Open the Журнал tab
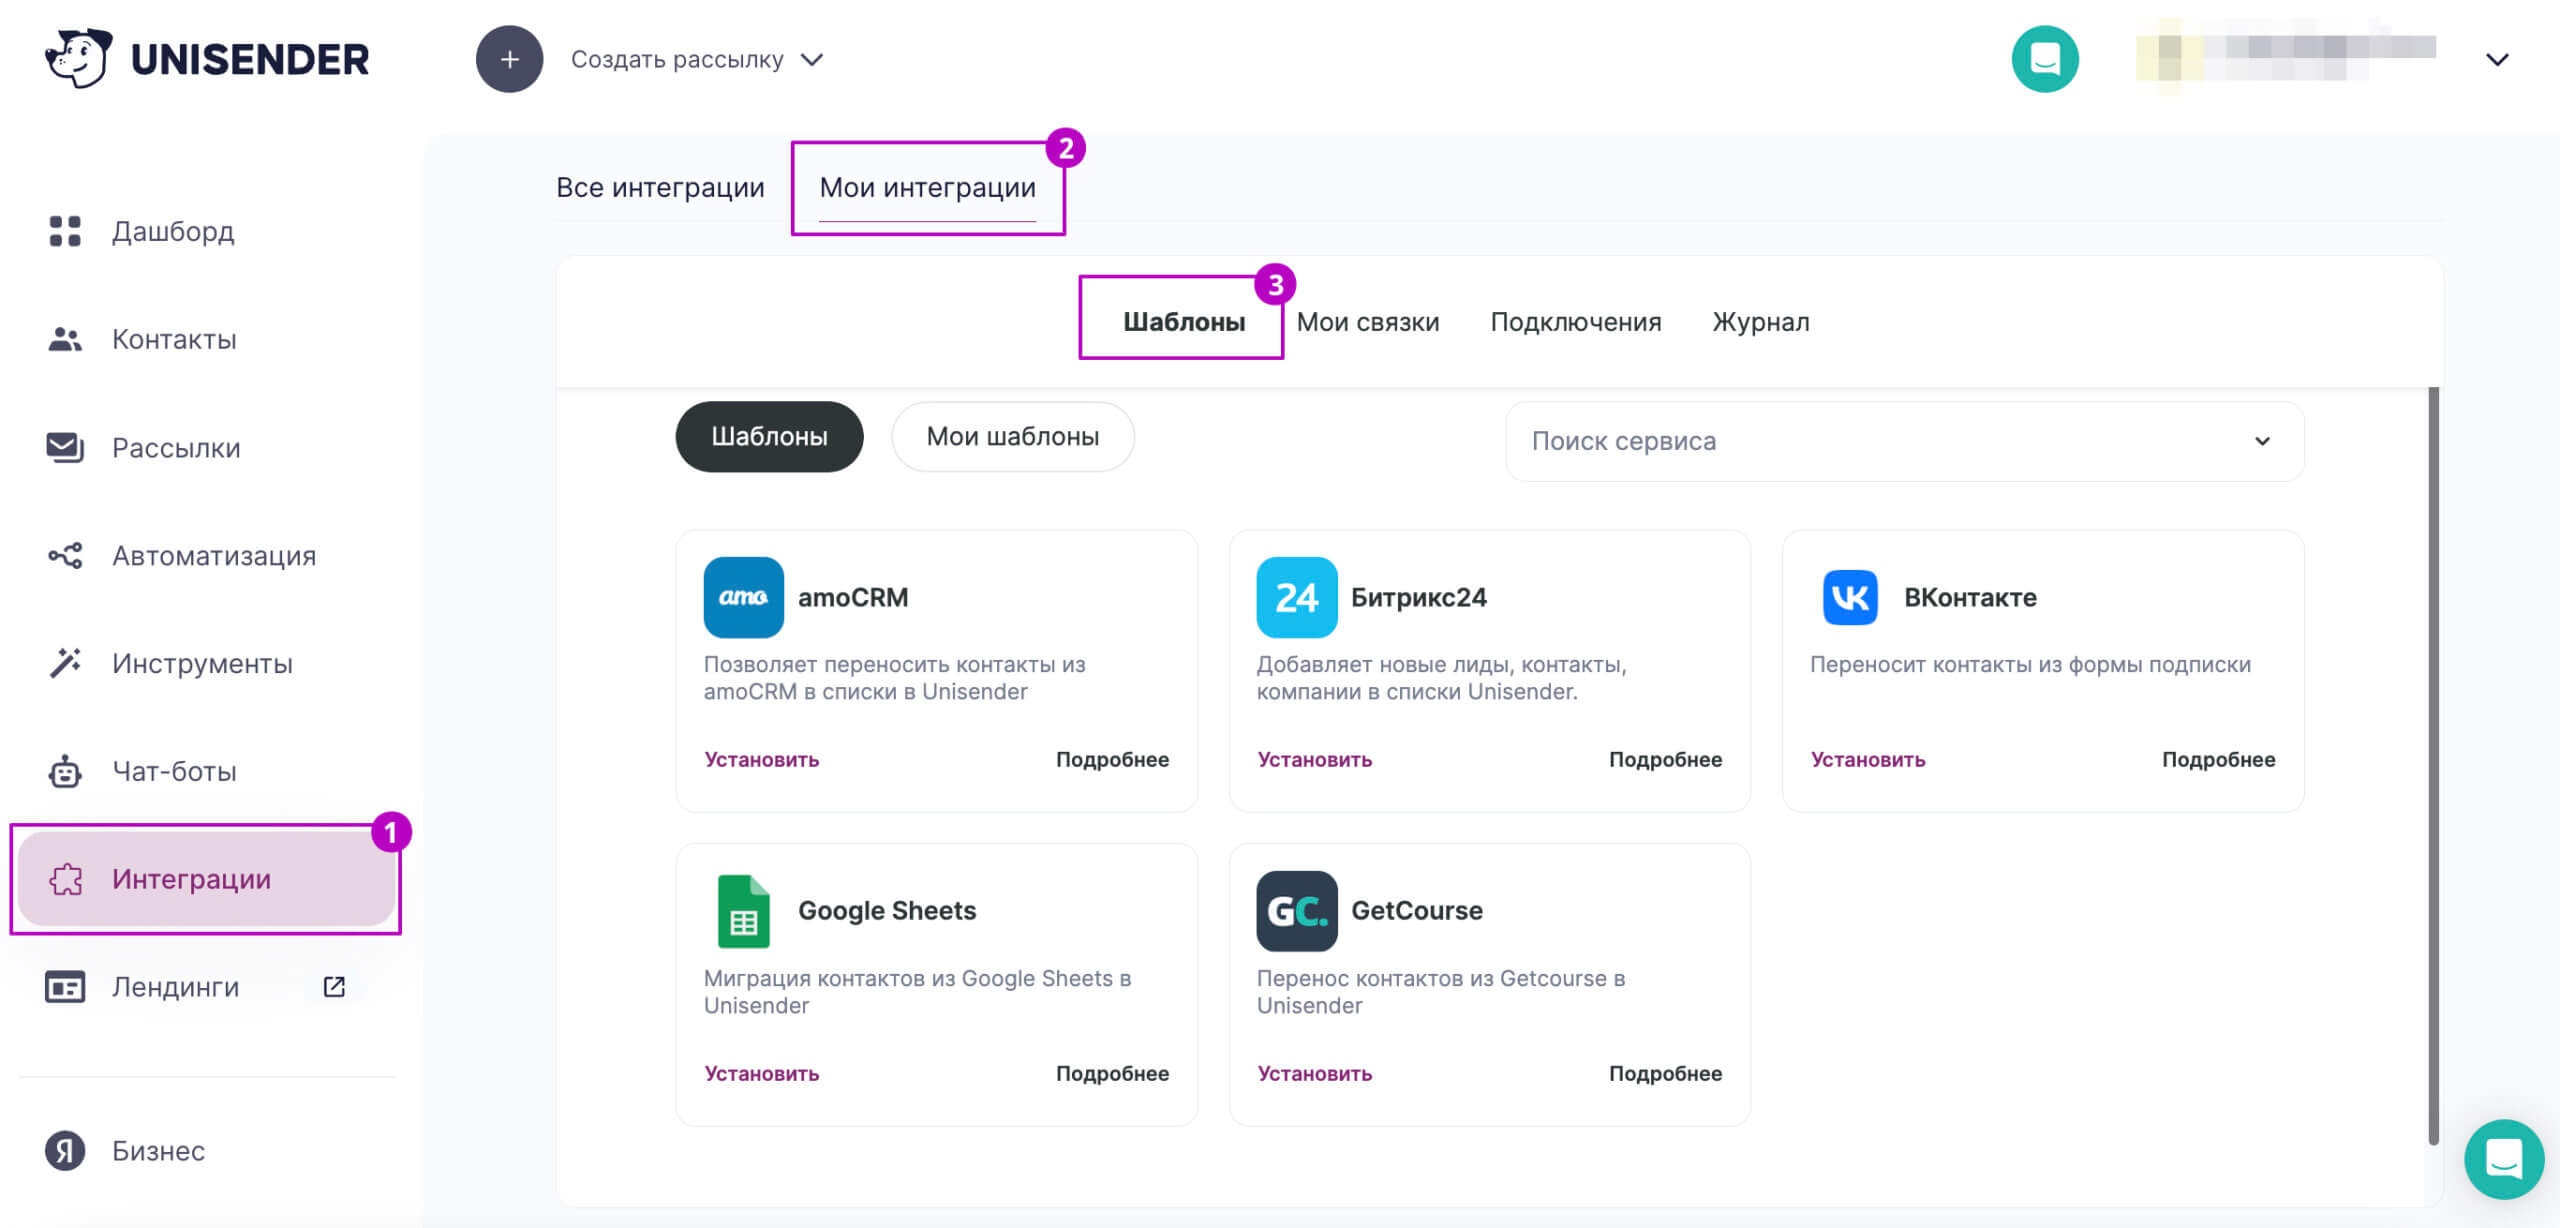The width and height of the screenshot is (2560, 1228). 1760,321
